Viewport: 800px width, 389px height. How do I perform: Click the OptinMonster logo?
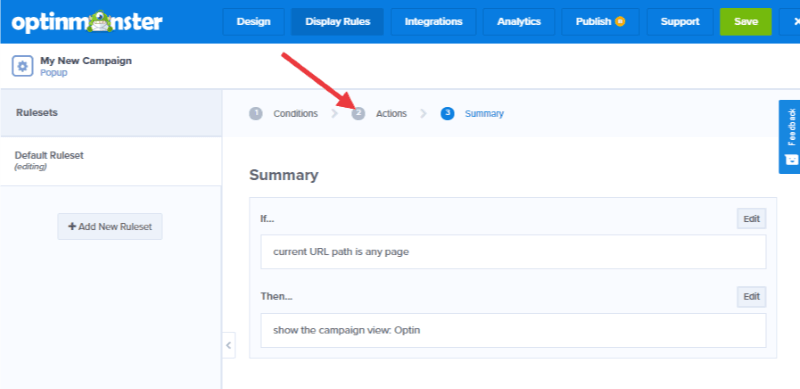[87, 22]
